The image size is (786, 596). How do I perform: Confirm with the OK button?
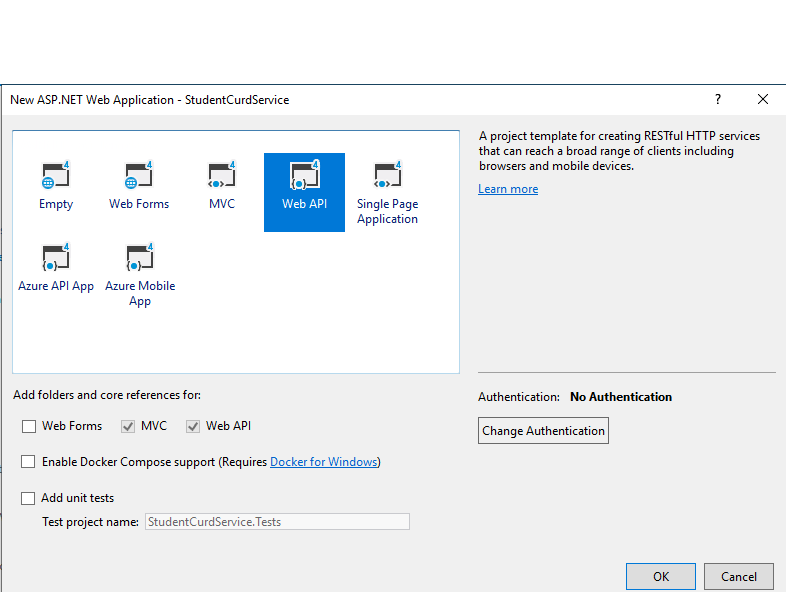pos(661,576)
